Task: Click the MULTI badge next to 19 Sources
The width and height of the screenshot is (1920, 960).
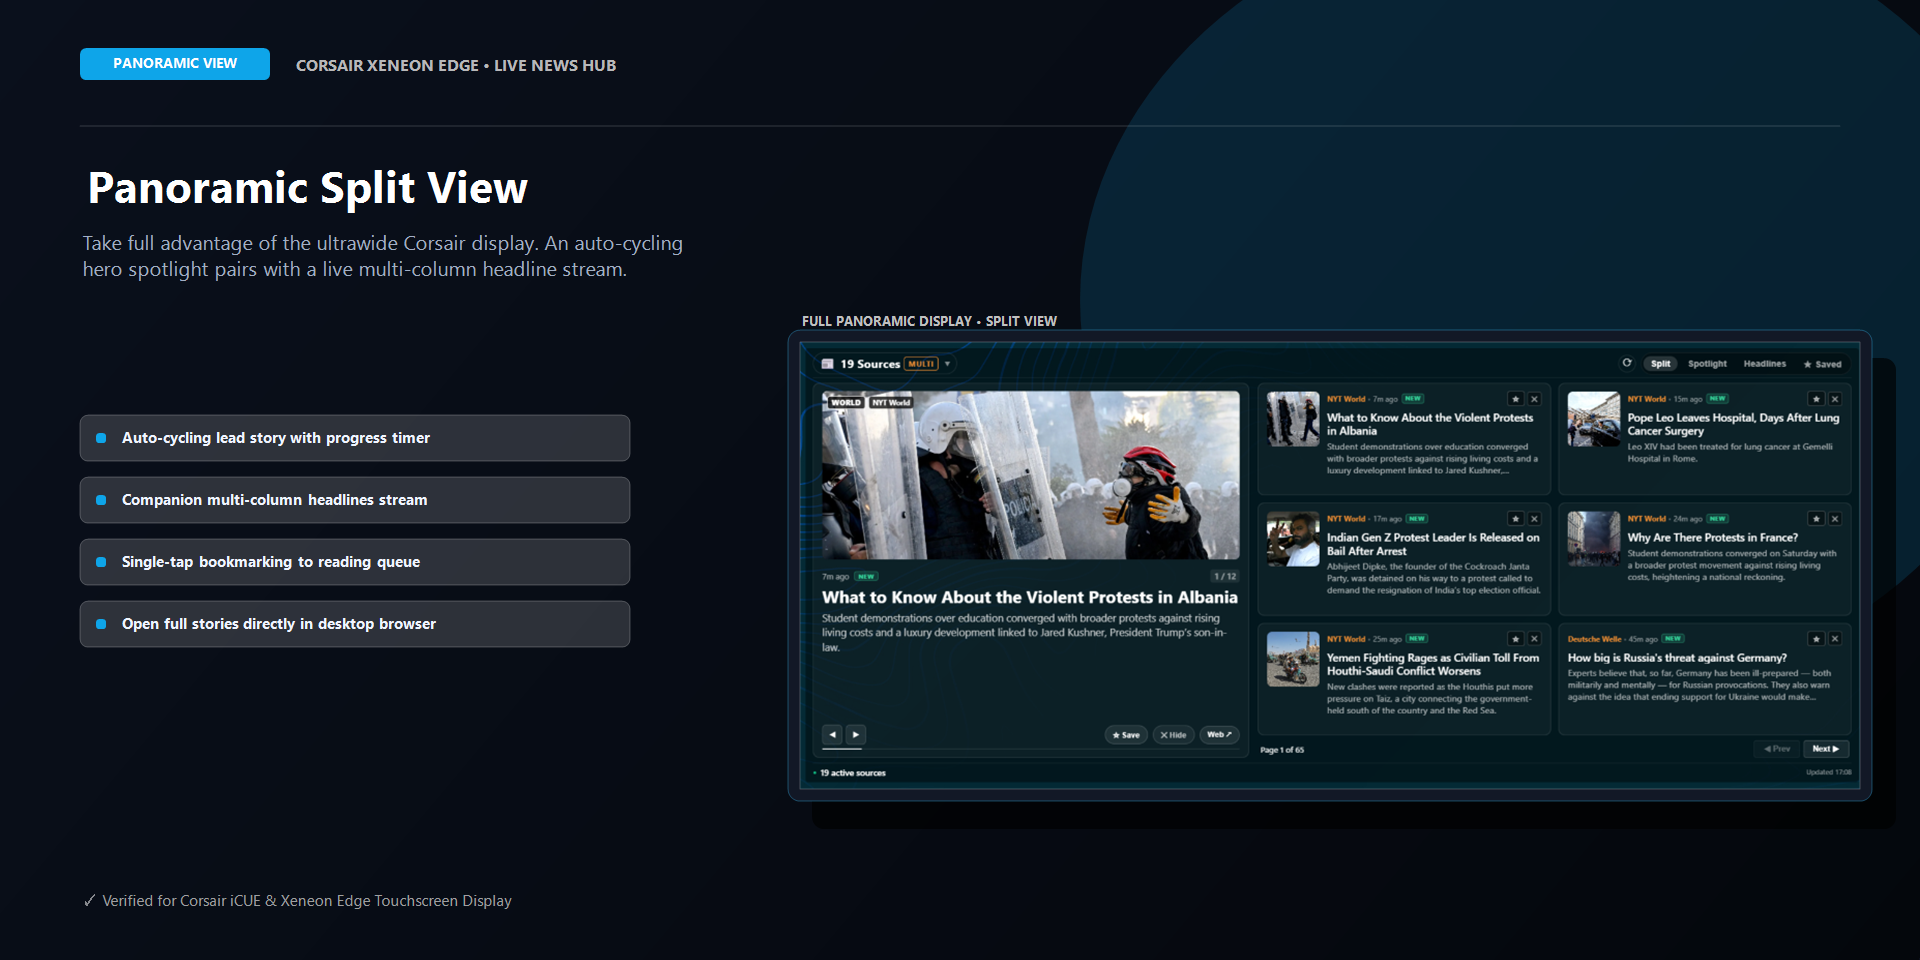Action: pos(921,364)
